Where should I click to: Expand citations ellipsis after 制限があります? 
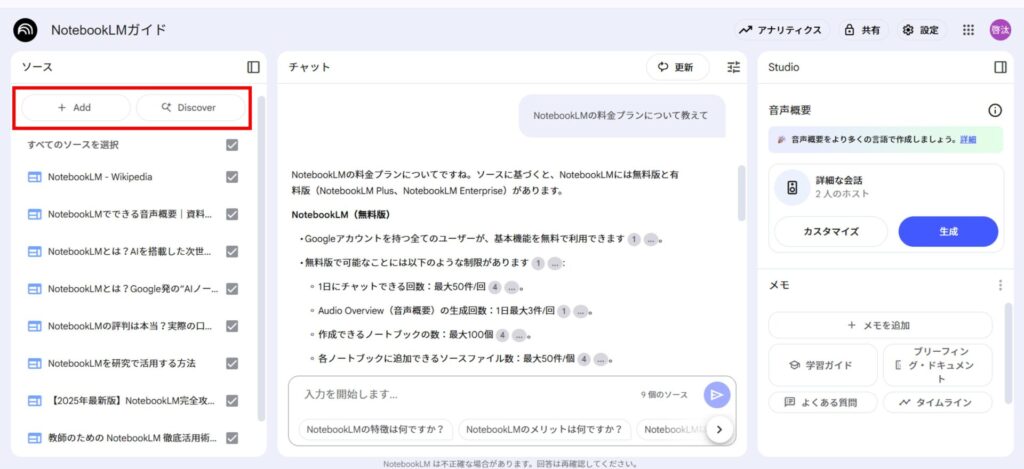(554, 264)
